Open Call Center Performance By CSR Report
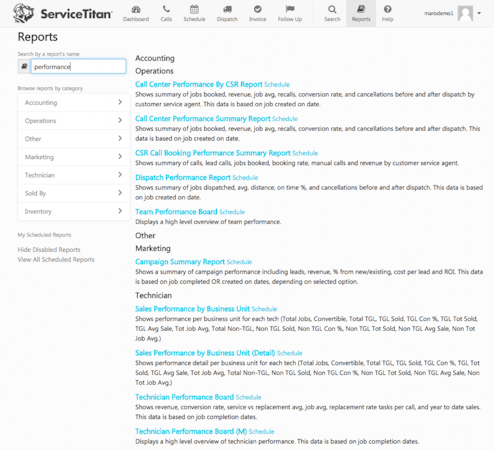494x450 pixels. click(199, 84)
